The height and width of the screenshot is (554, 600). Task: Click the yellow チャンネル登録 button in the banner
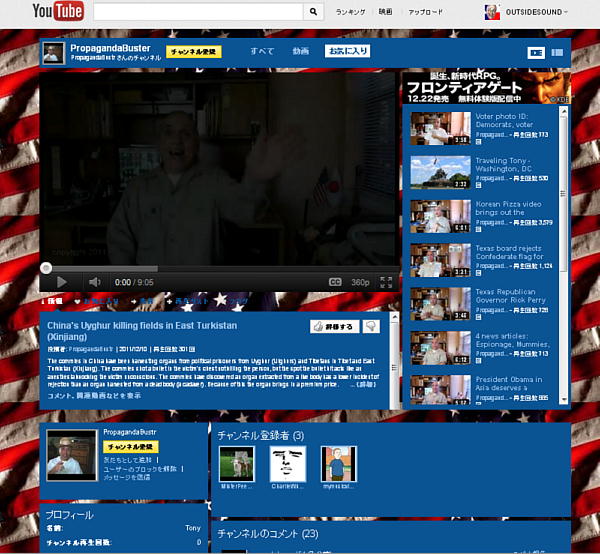click(x=194, y=51)
